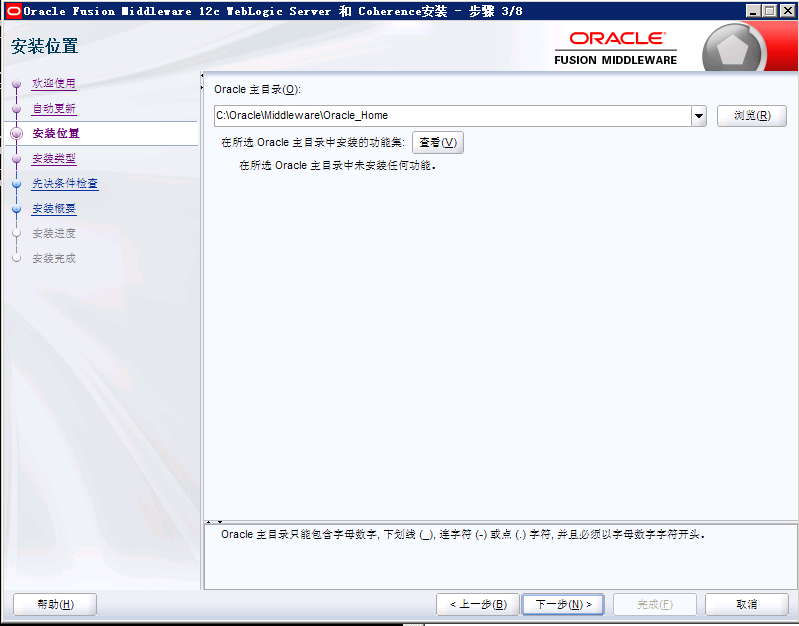The image size is (799, 626).
Task: Click the step circle beside 自动更新
Action: [x=16, y=109]
